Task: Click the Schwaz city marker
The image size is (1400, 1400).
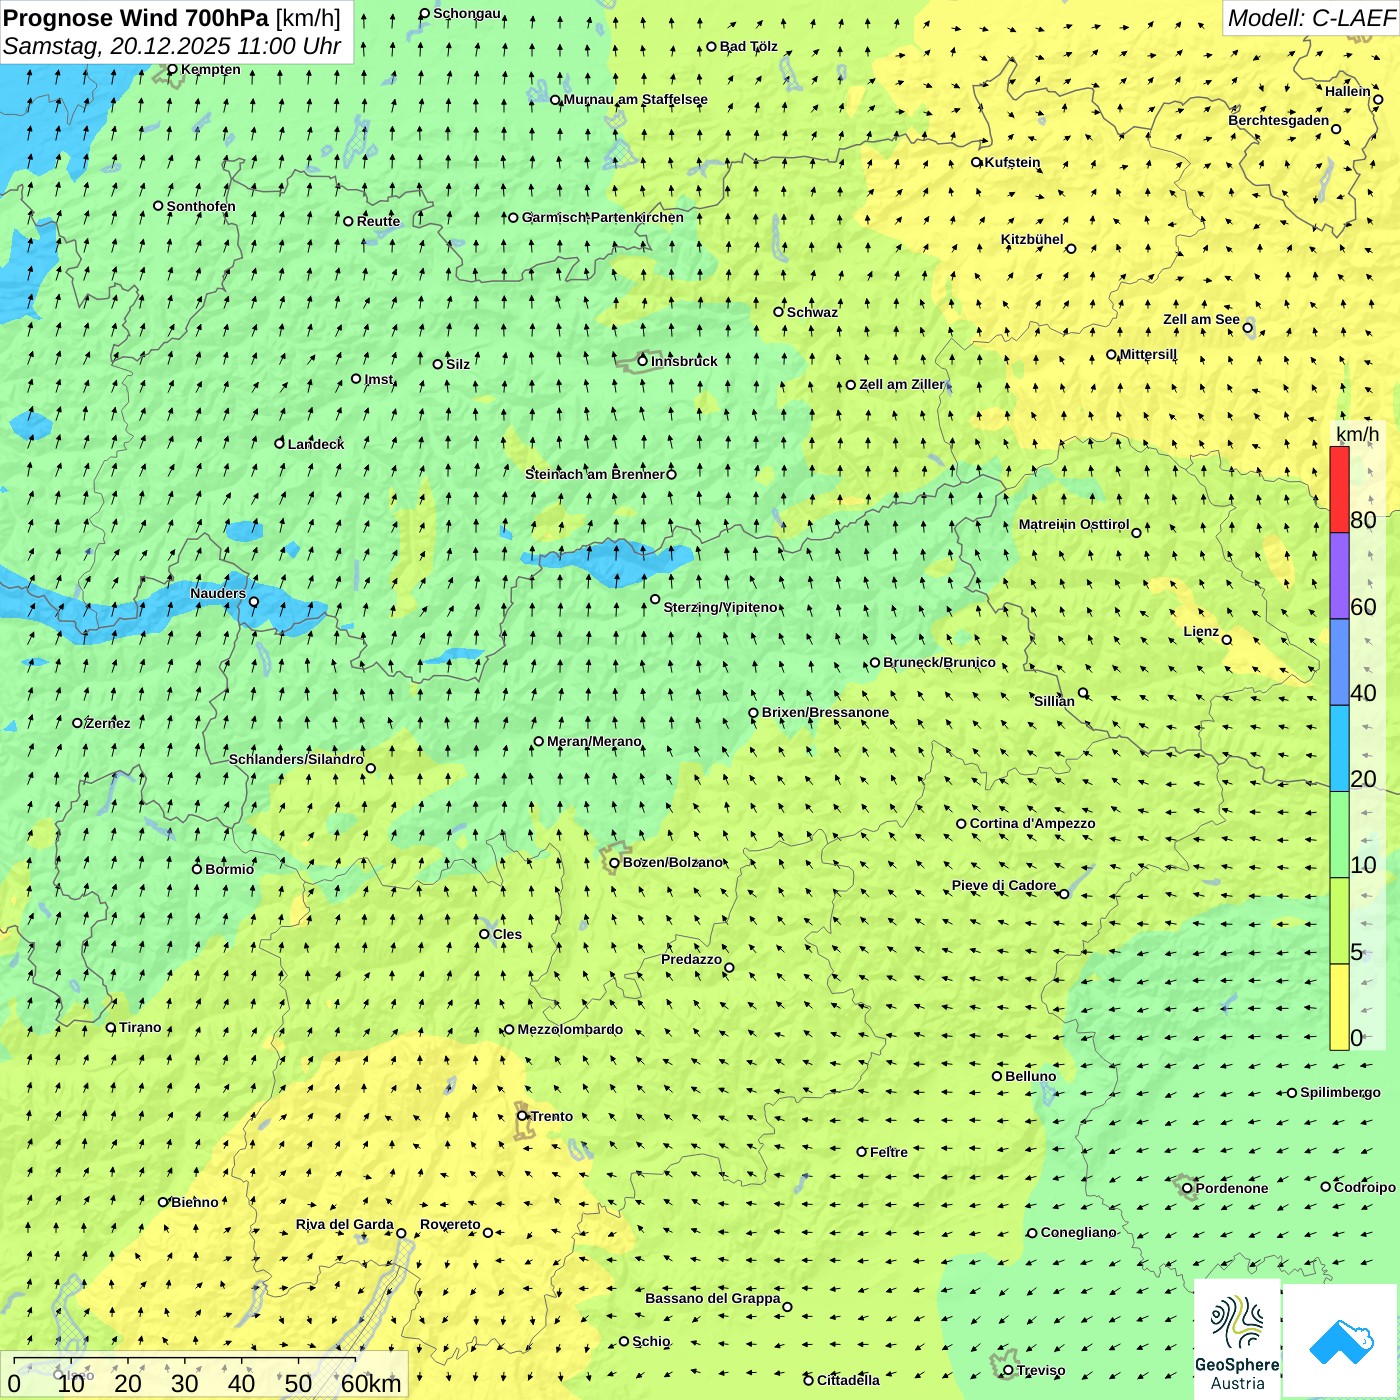Action: [x=779, y=311]
